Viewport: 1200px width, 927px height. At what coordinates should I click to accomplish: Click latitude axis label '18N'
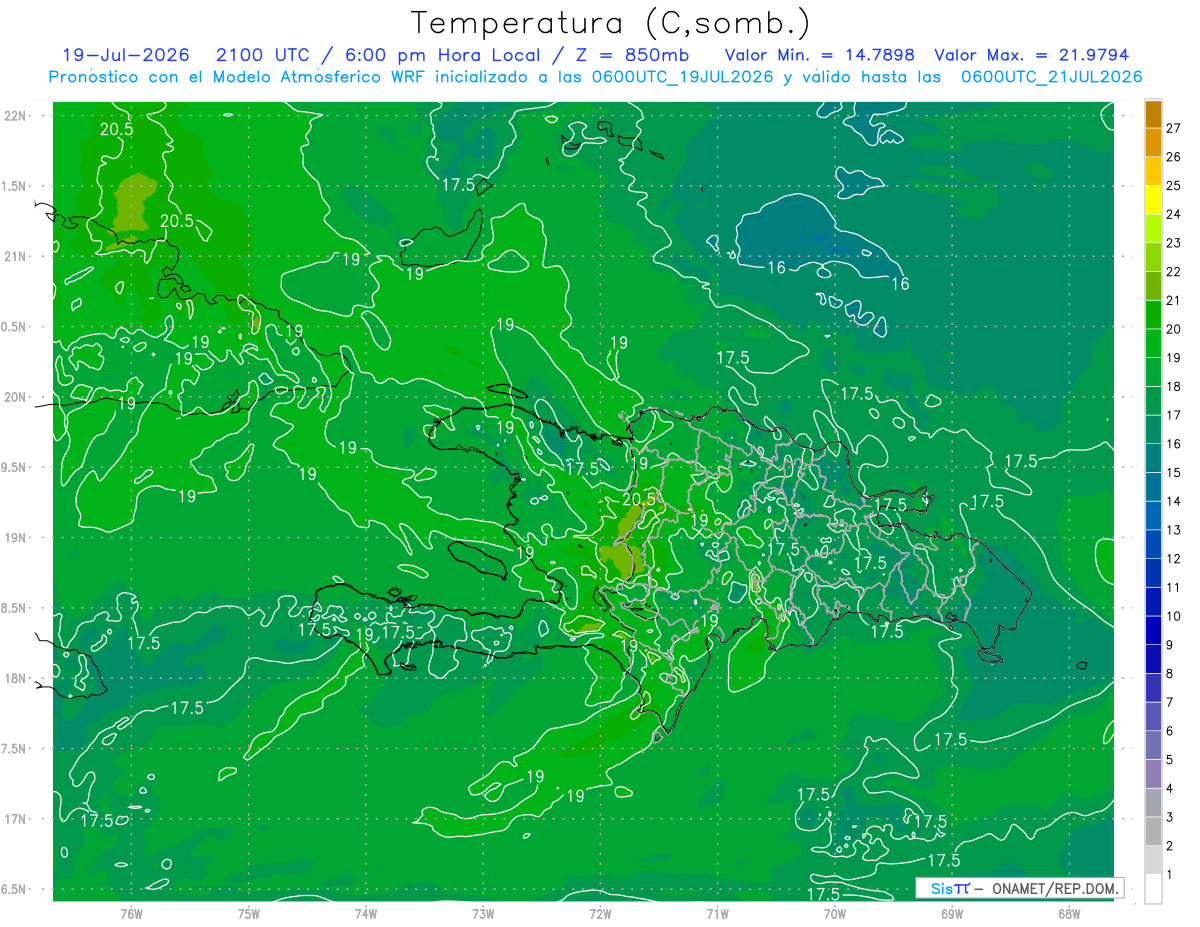[15, 678]
